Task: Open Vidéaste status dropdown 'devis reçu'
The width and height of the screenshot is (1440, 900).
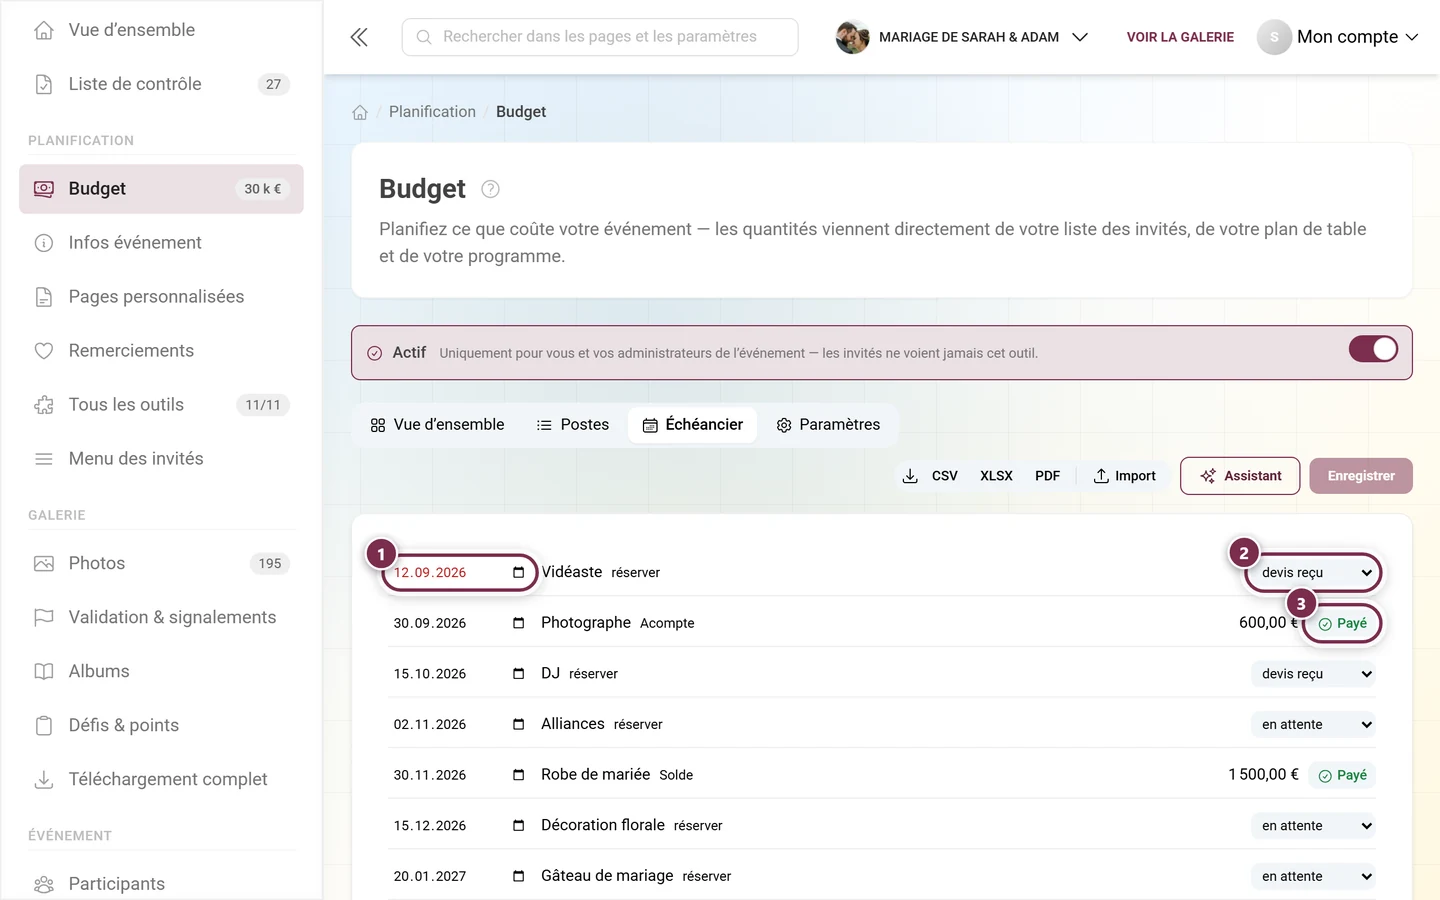Action: (x=1314, y=573)
